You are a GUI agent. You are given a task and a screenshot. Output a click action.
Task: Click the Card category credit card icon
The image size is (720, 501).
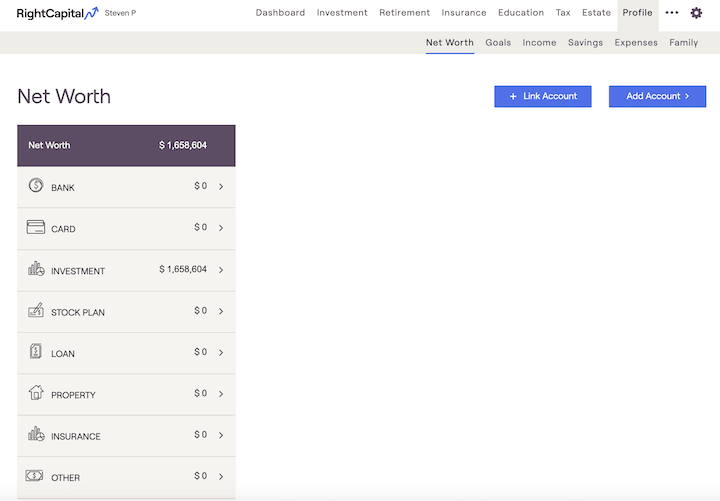coord(36,227)
